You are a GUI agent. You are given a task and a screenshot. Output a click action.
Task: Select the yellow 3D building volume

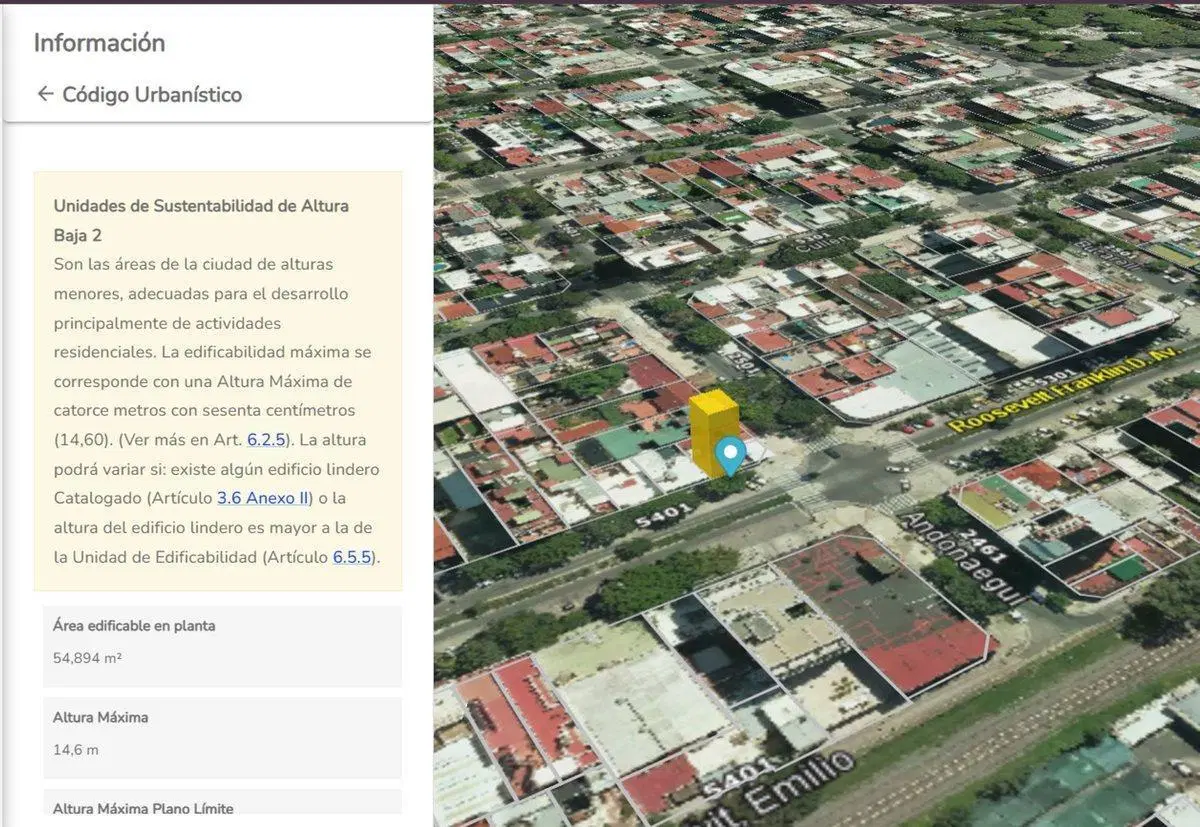[712, 430]
